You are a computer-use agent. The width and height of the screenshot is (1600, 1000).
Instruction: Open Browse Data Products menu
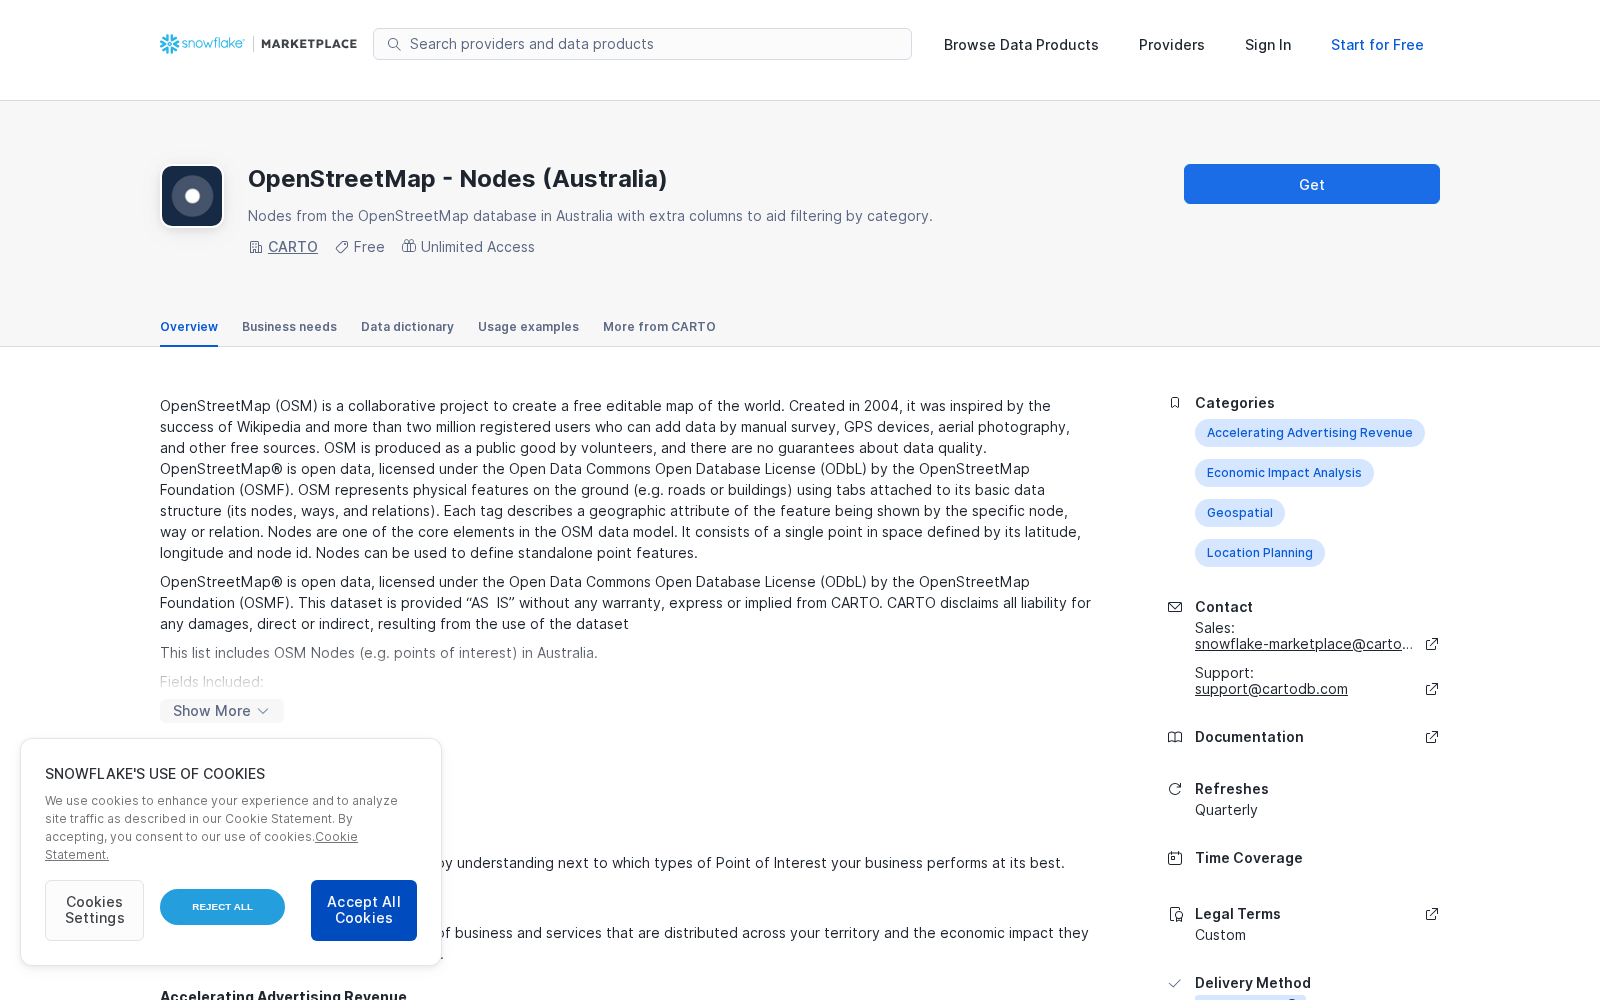tap(1021, 45)
